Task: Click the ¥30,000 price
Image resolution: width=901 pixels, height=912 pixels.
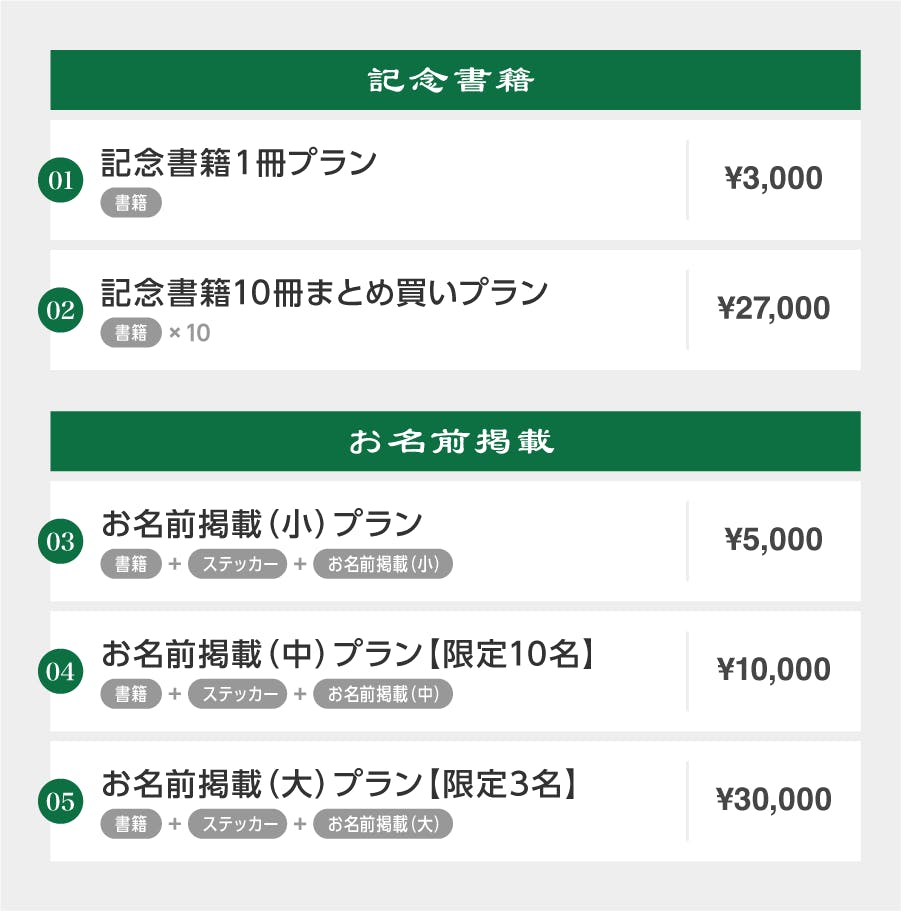Action: (x=773, y=800)
